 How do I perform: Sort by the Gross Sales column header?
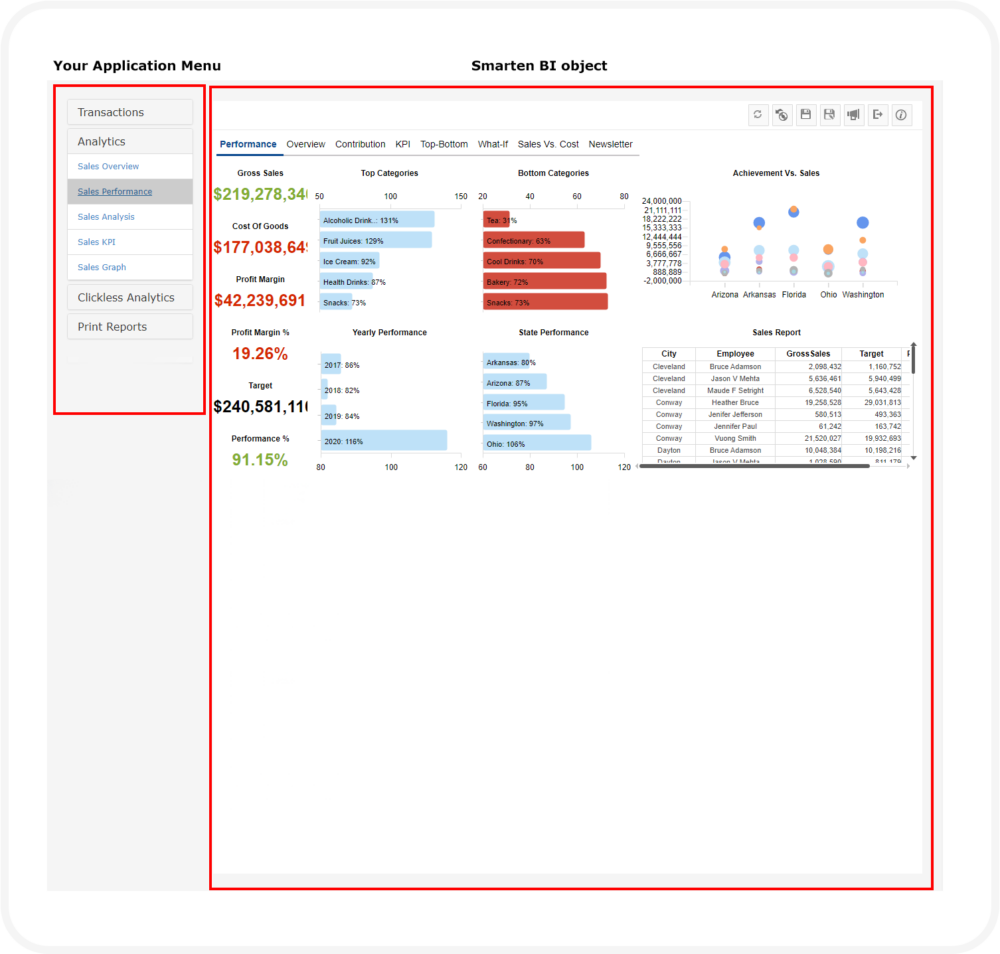tap(808, 353)
